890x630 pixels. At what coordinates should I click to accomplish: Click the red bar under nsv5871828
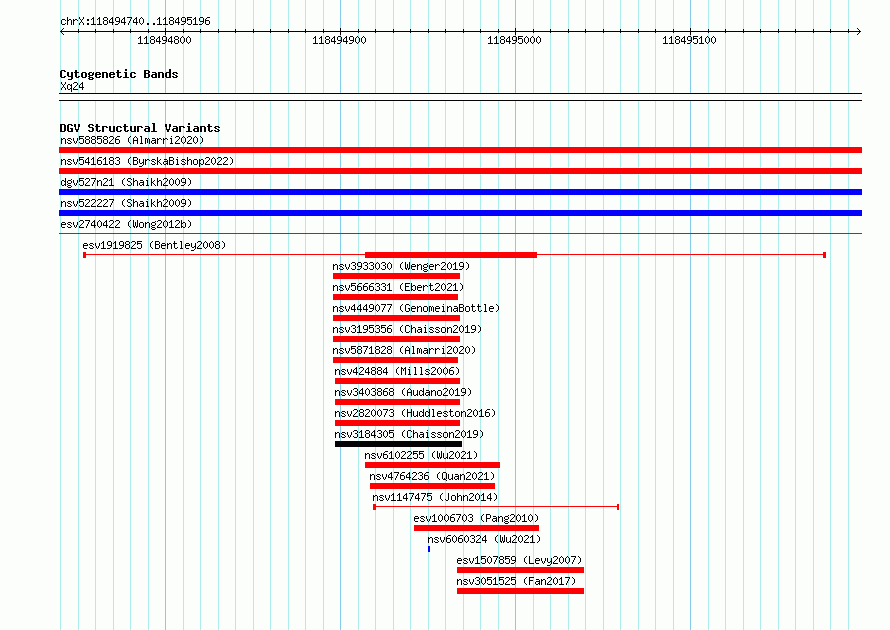[x=395, y=360]
